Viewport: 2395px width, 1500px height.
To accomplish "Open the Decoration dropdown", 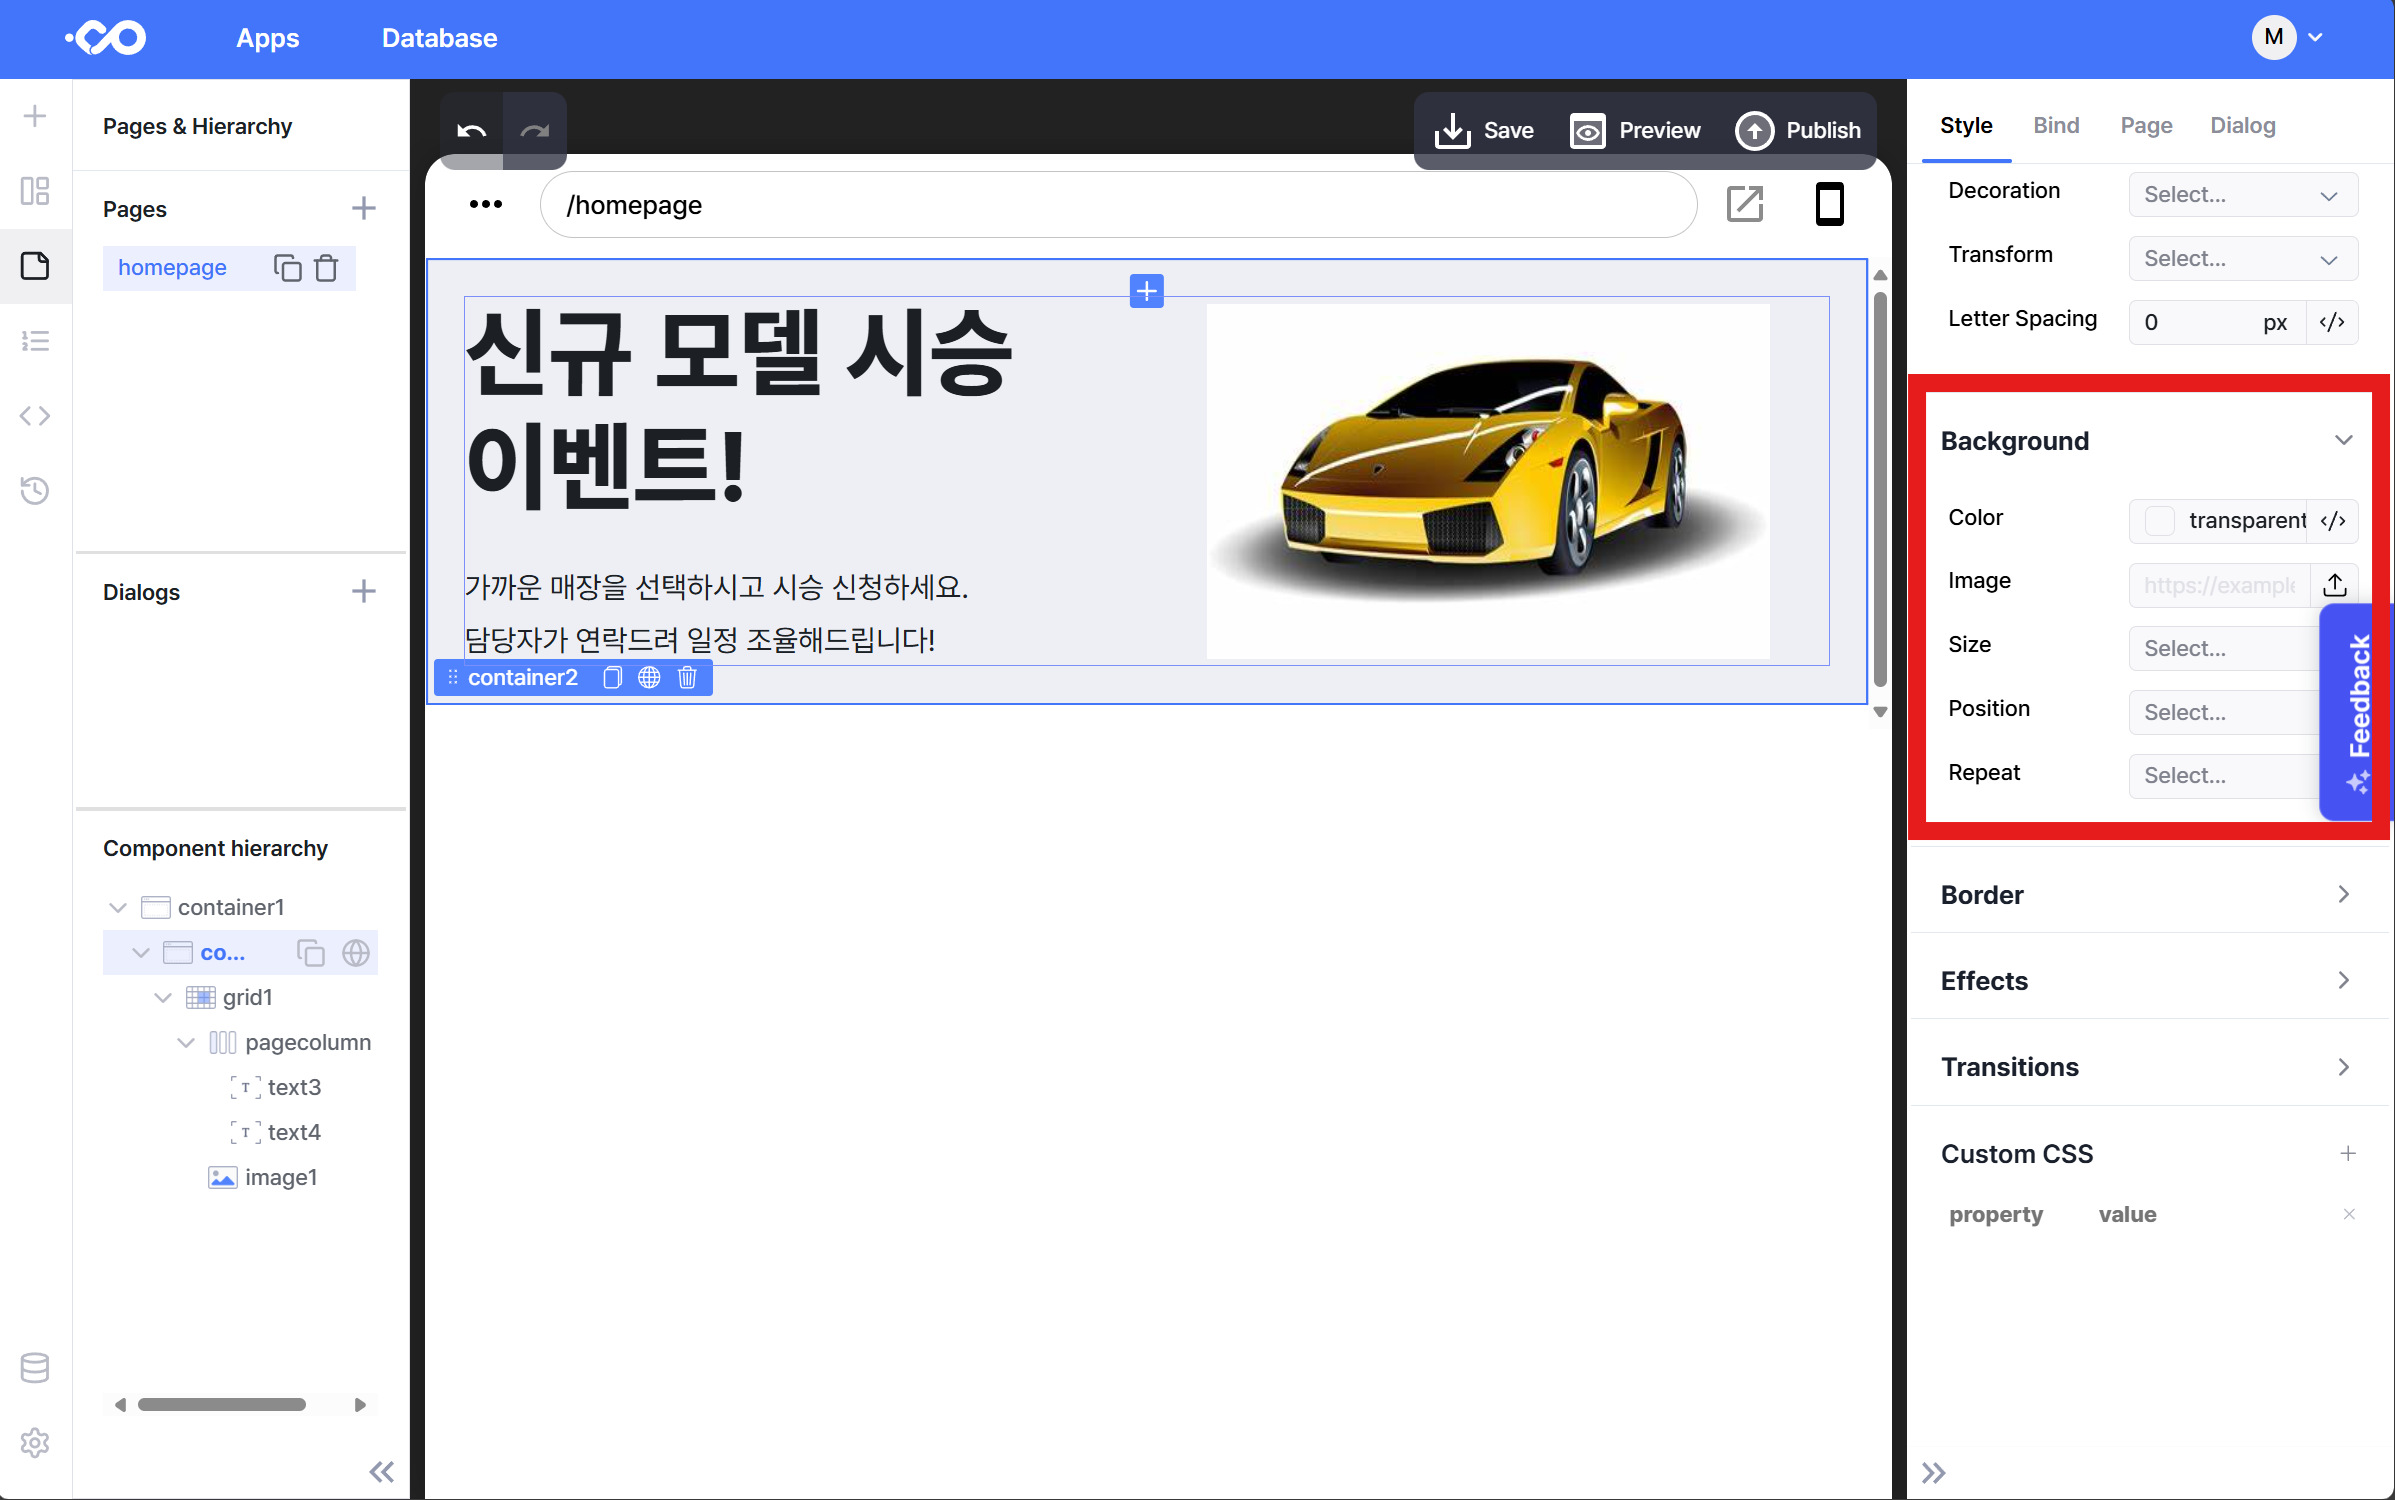I will 2243,195.
